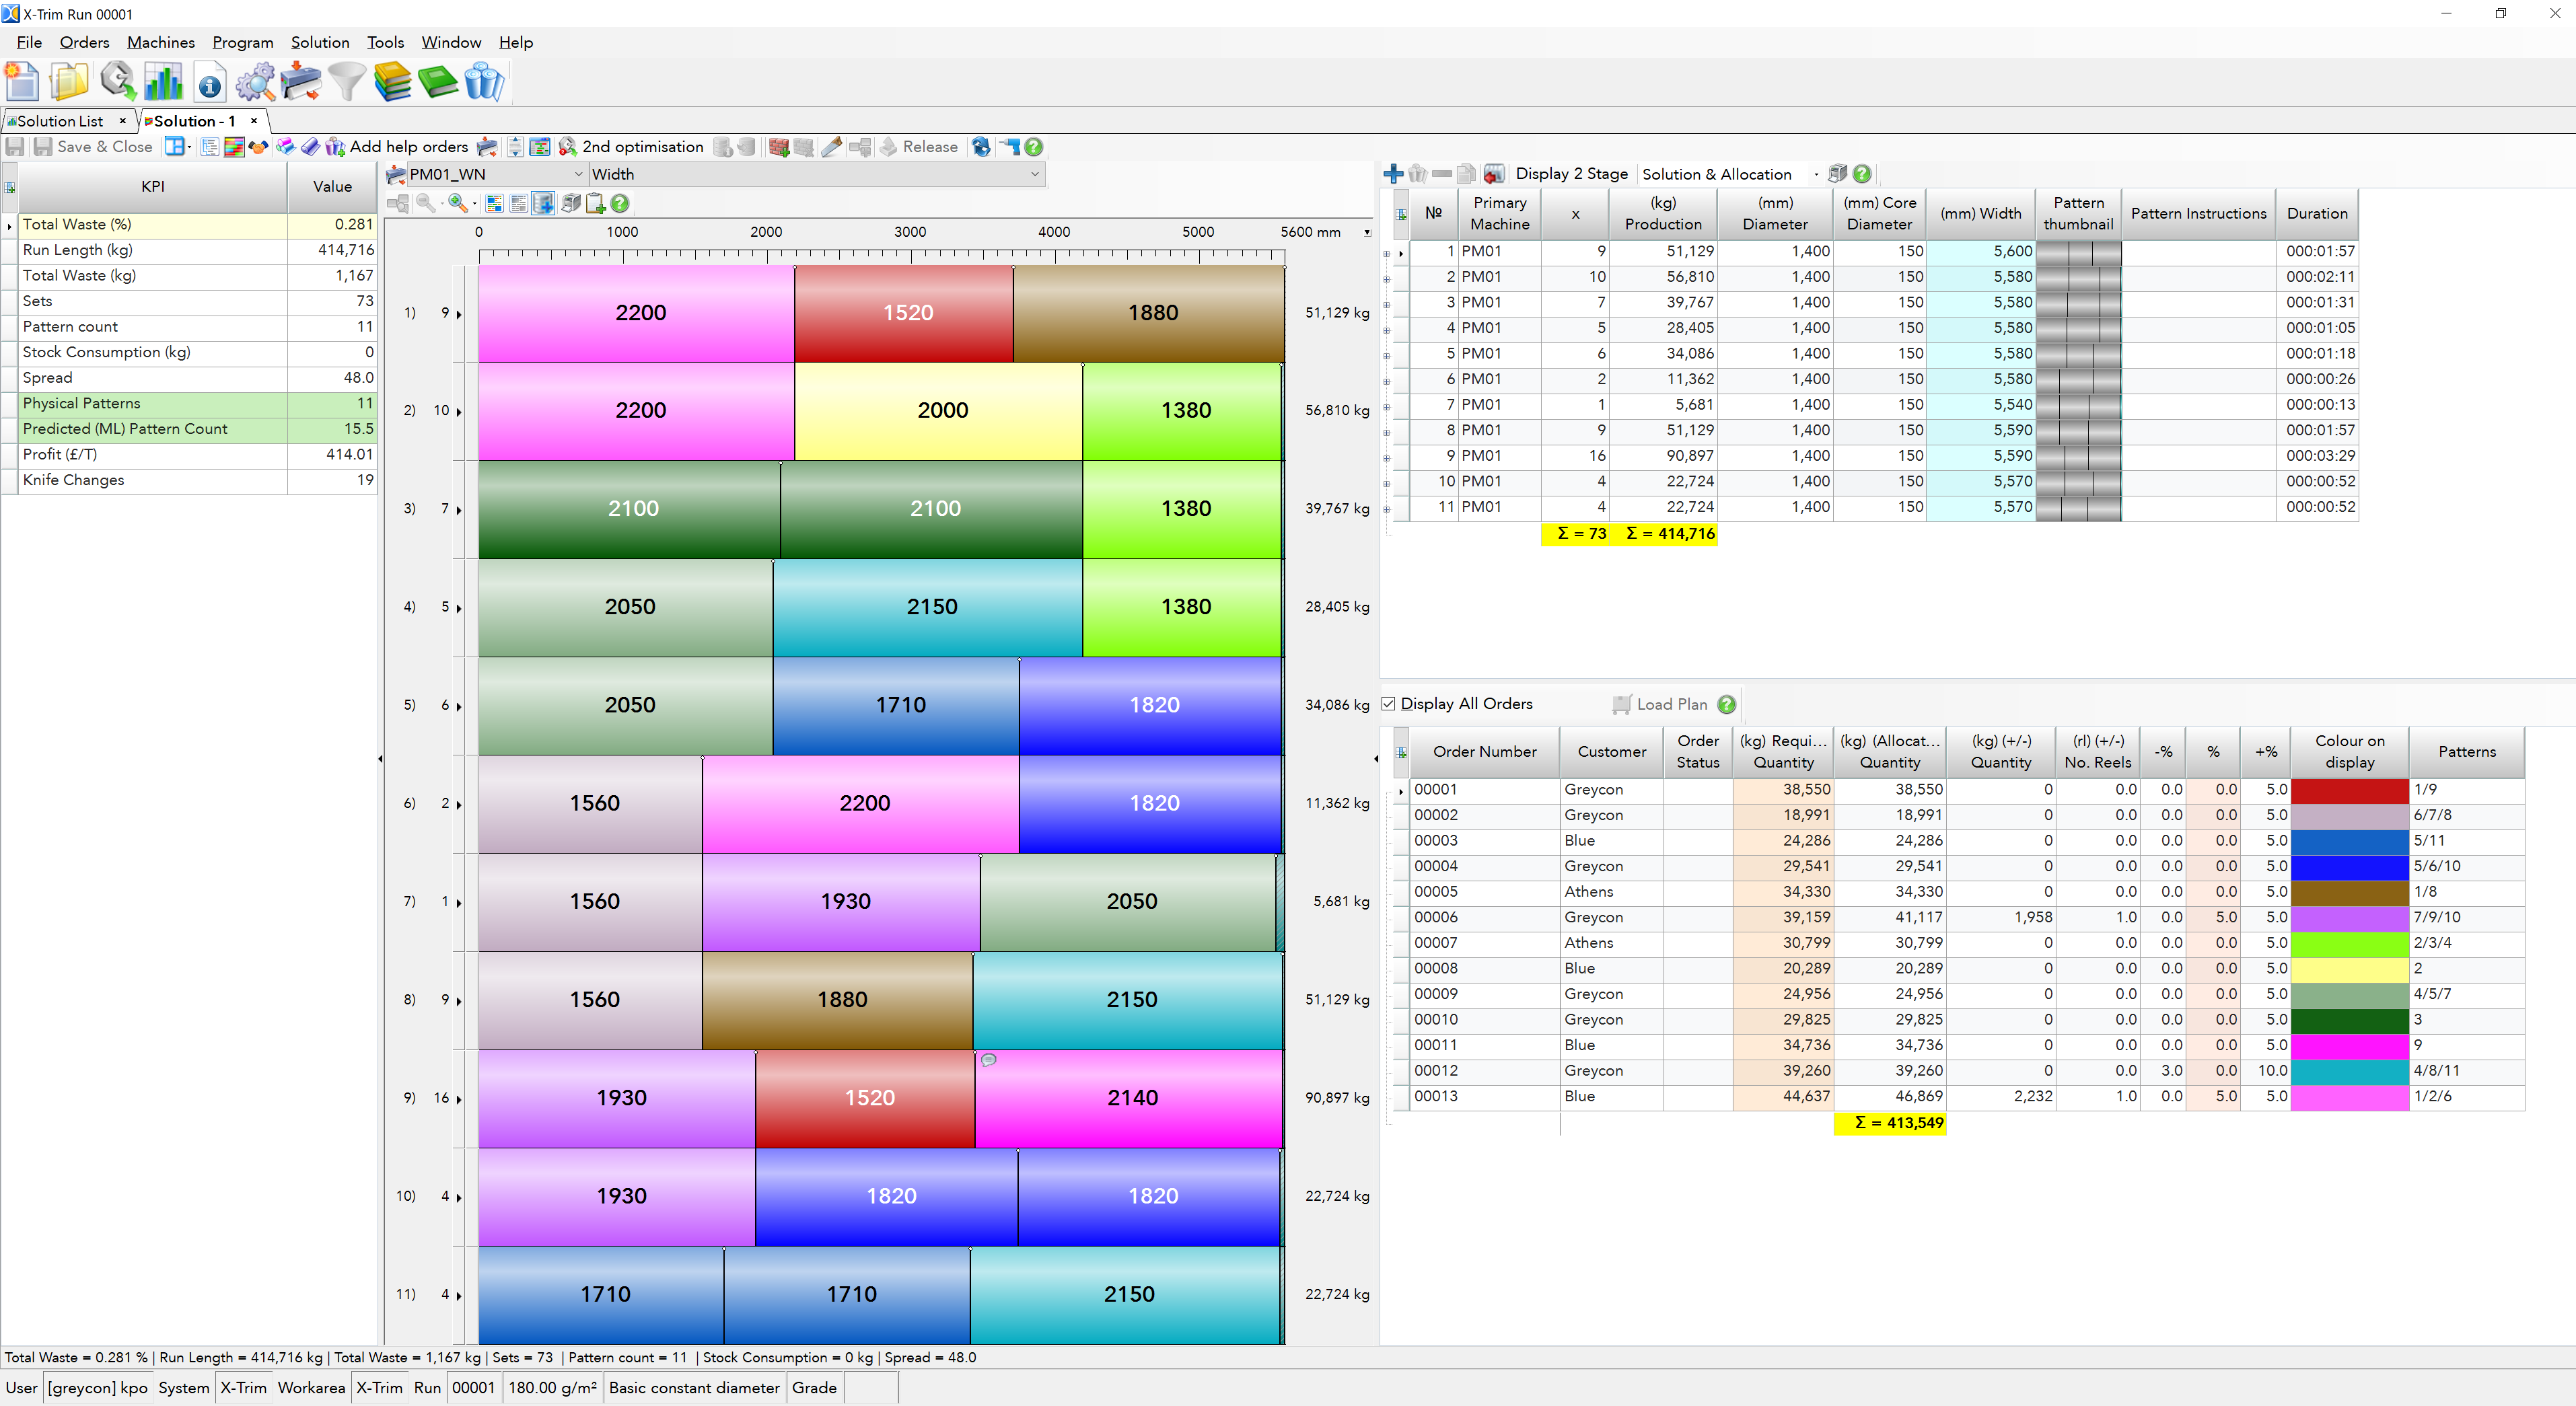Click the green help icon in solution toolbar

(1034, 147)
